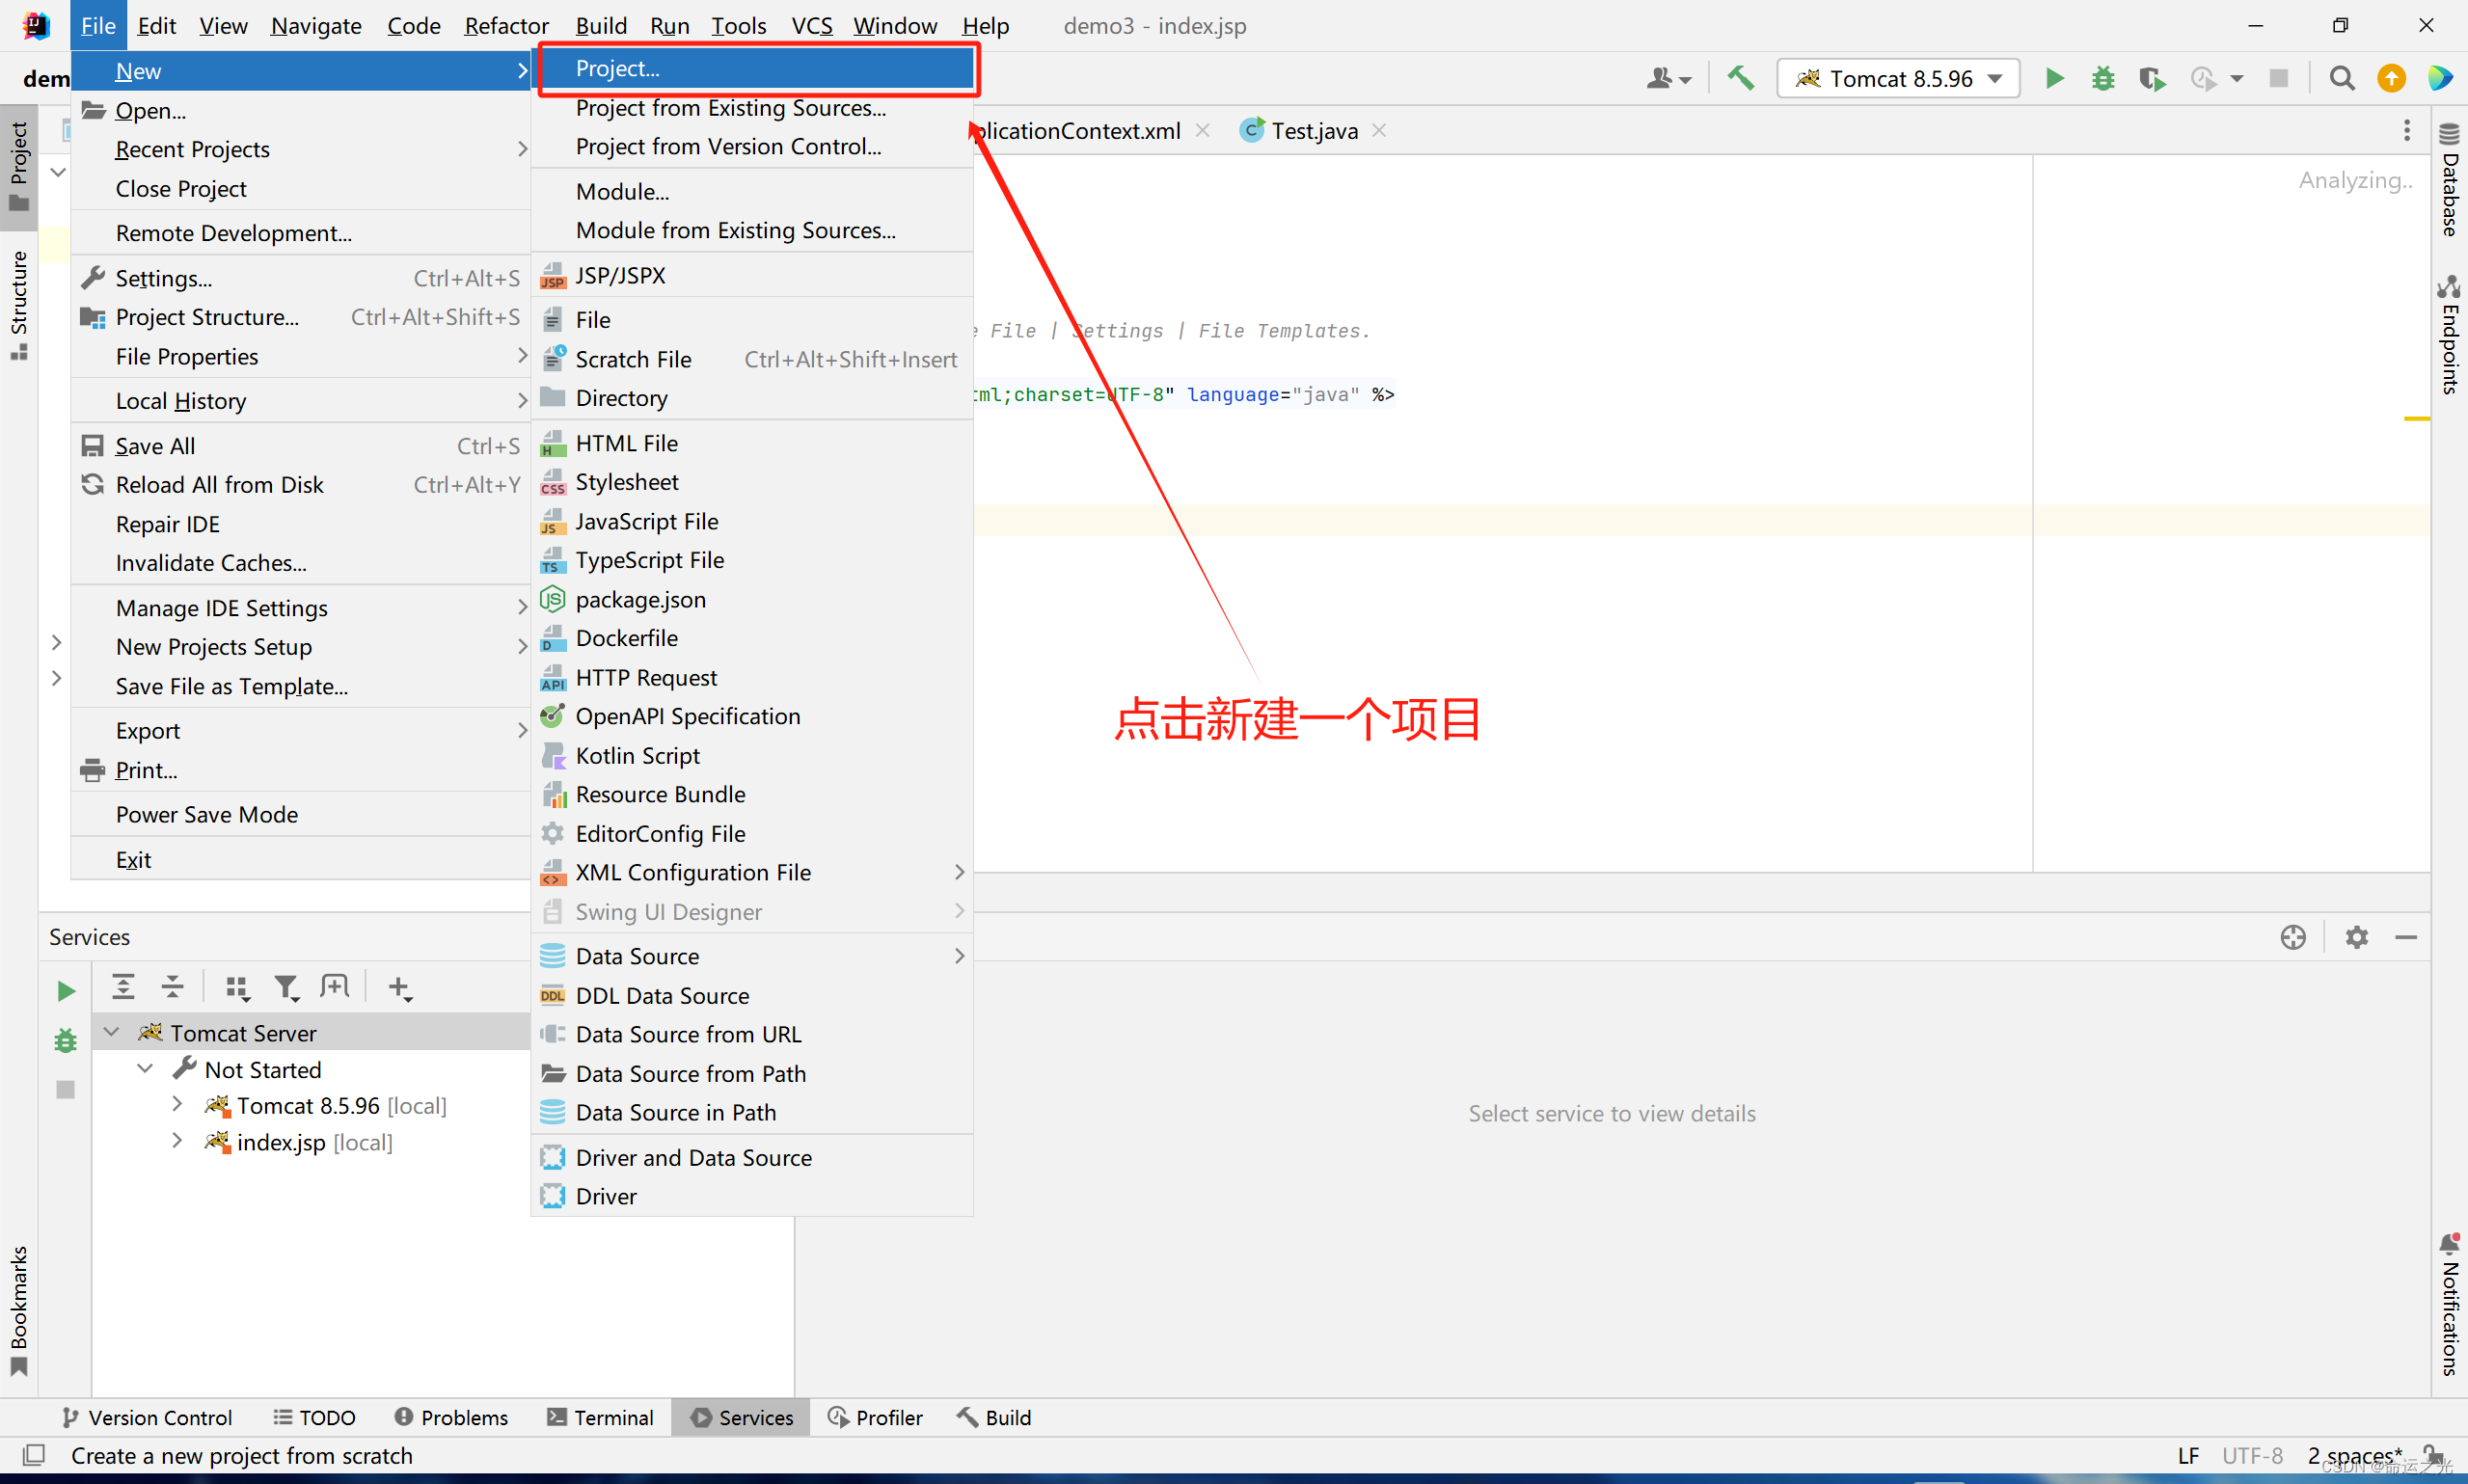Expand the index.jsp [local] service node
2468x1484 pixels.
tap(177, 1141)
